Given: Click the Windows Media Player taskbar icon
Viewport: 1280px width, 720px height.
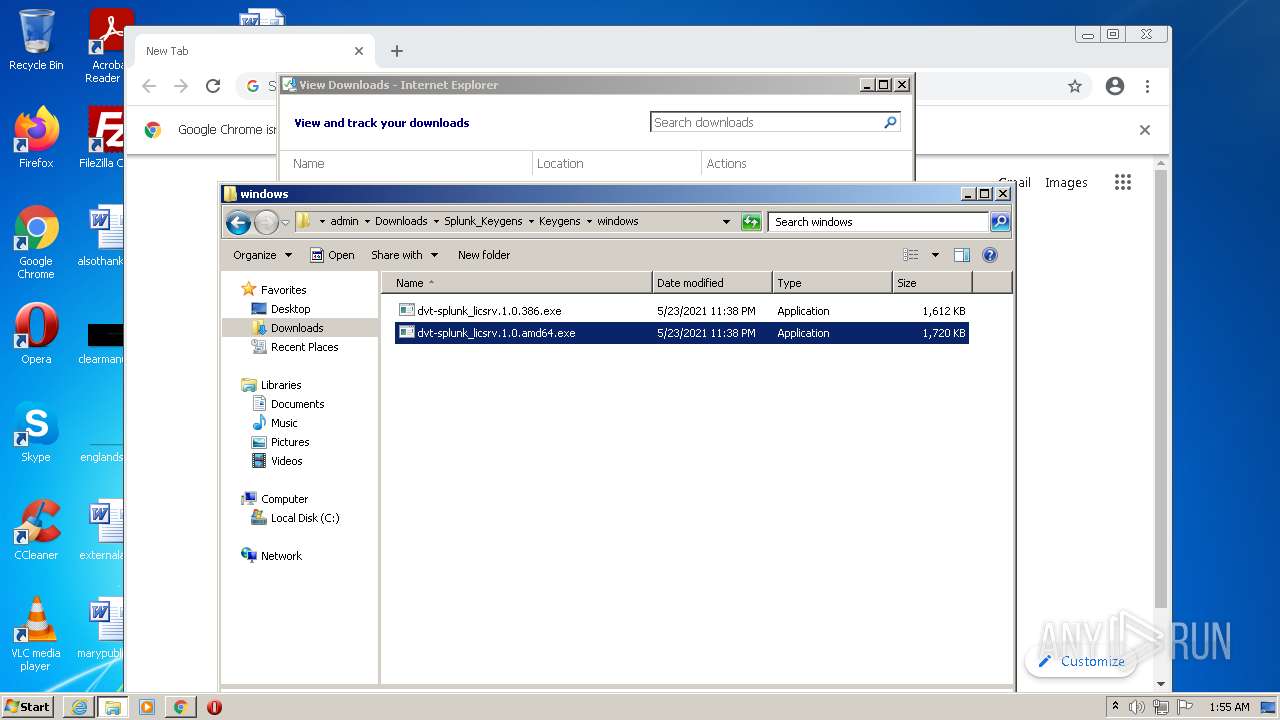Looking at the screenshot, I should point(147,707).
